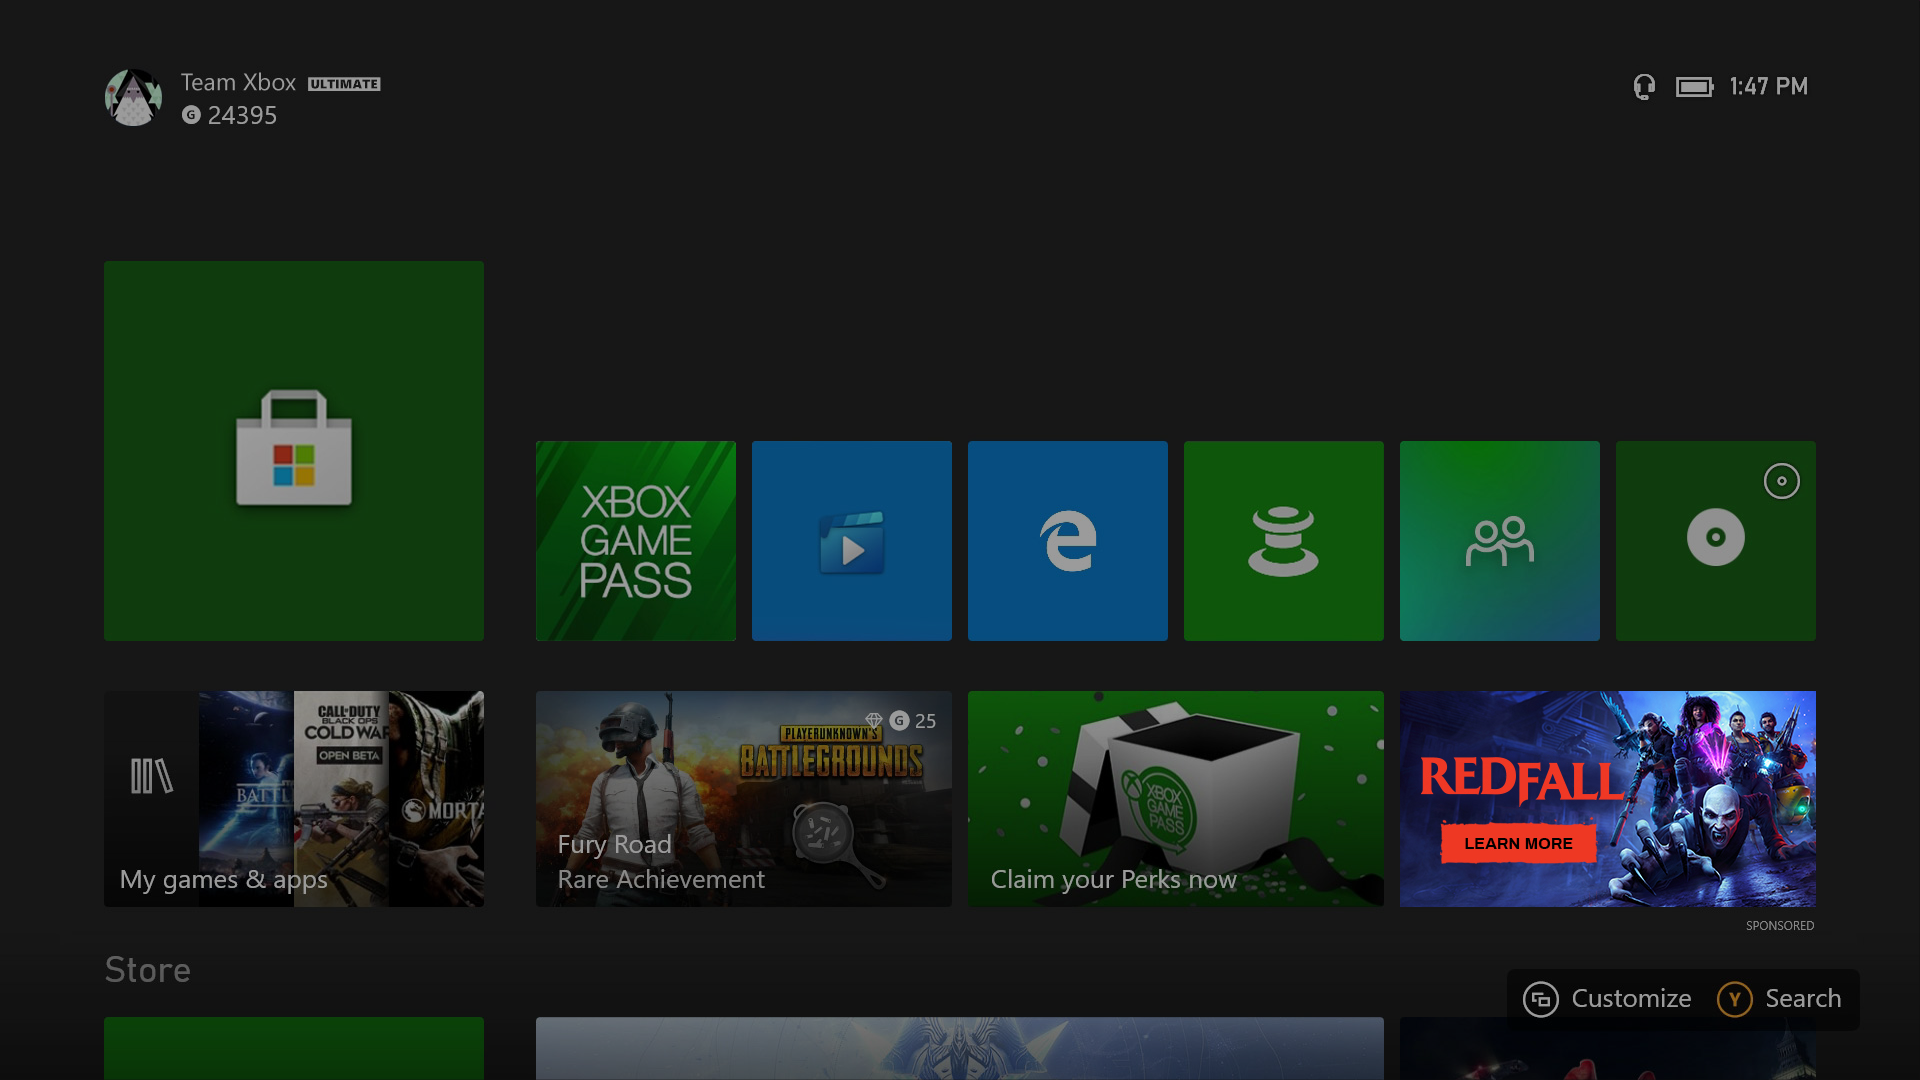Click the controller battery indicator

(x=1694, y=87)
